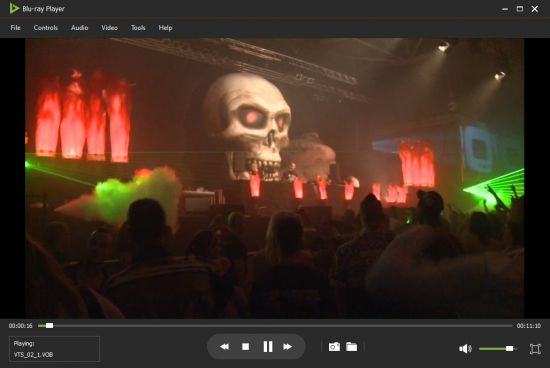Open the Tools menu
550x368 pixels.
coord(138,28)
